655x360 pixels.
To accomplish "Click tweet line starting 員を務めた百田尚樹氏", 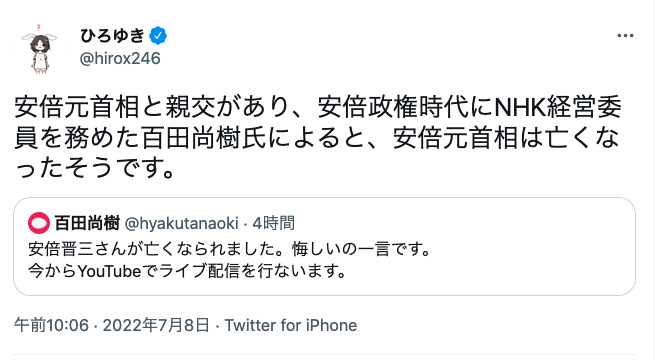I will coord(317,138).
